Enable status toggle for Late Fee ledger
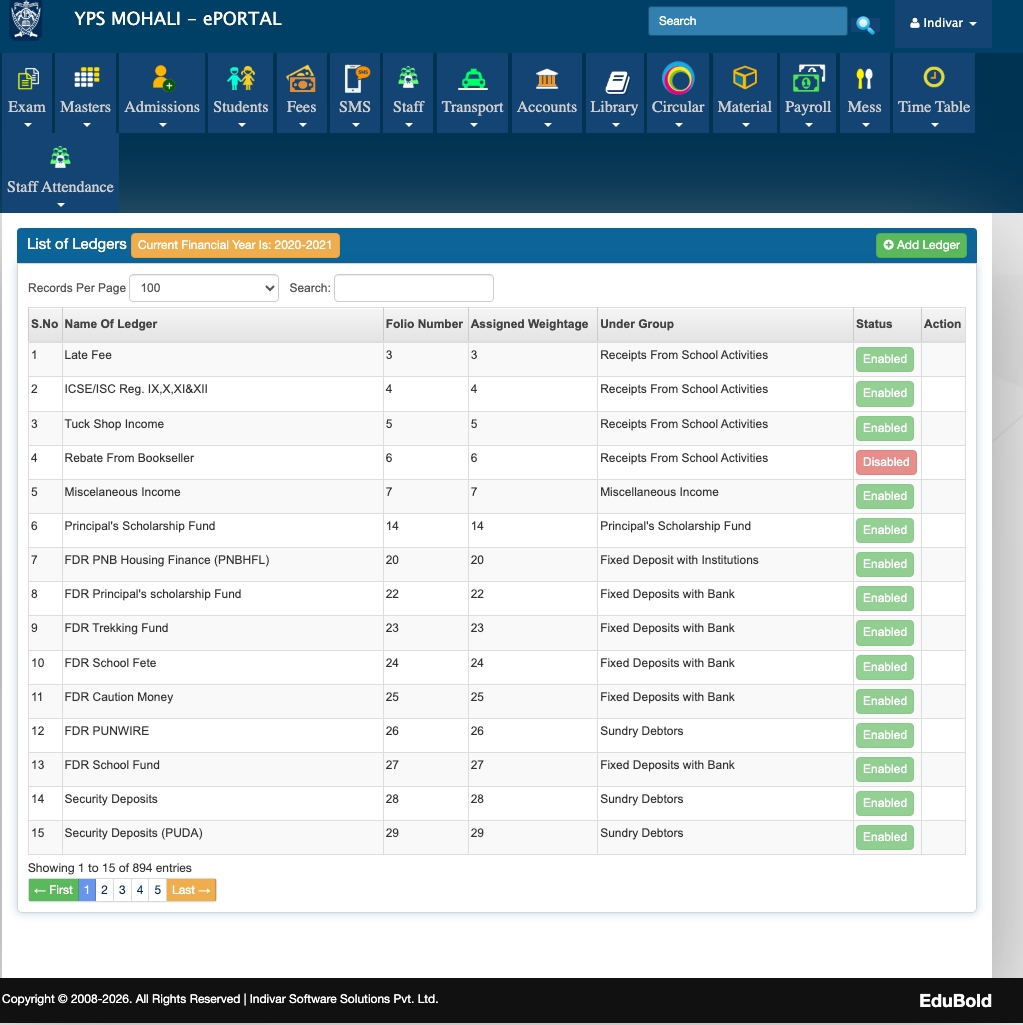The image size is (1023, 1025). 884,359
